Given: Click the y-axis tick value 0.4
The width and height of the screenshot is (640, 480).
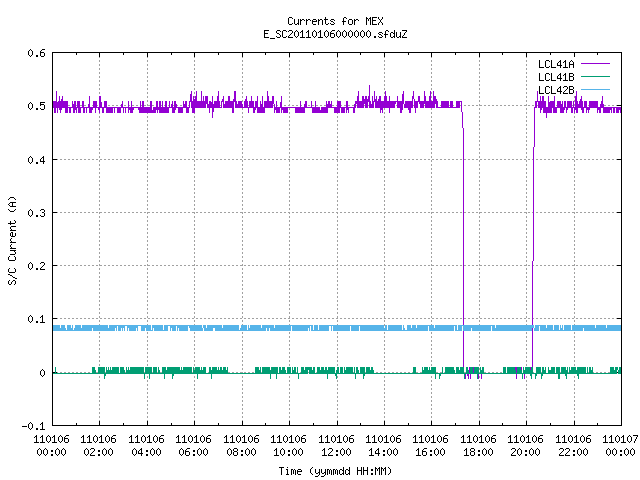Looking at the screenshot, I should (x=36, y=160).
